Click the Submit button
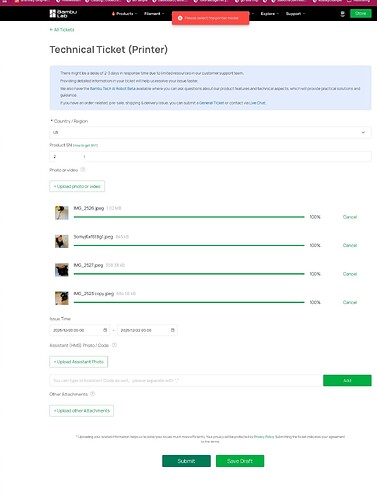This screenshot has height=500, width=377. pos(186,461)
